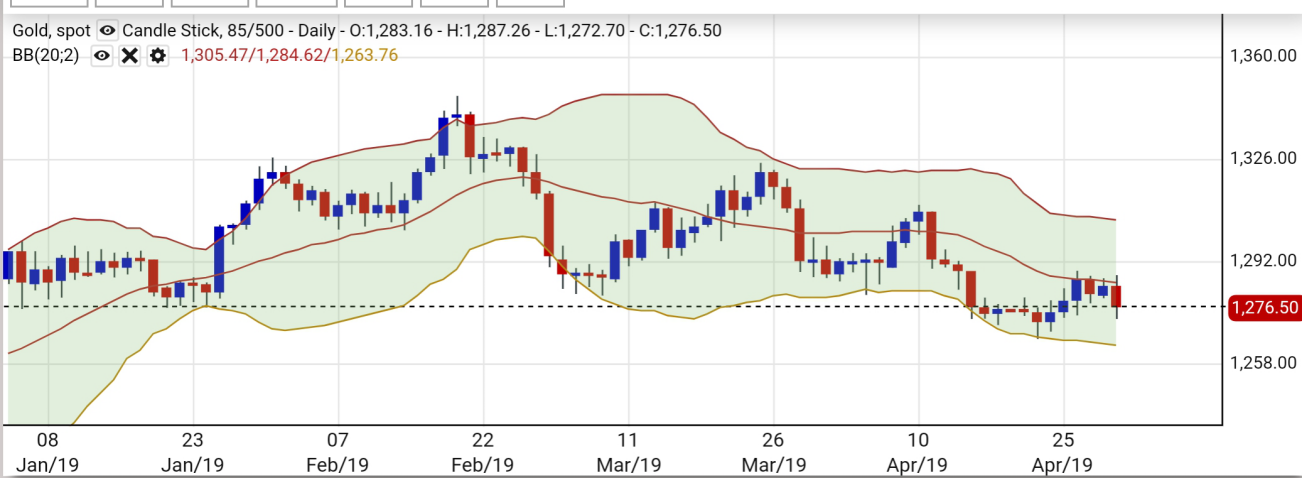Click the 11 Mar/19 date label
1302x478 pixels.
(x=628, y=452)
